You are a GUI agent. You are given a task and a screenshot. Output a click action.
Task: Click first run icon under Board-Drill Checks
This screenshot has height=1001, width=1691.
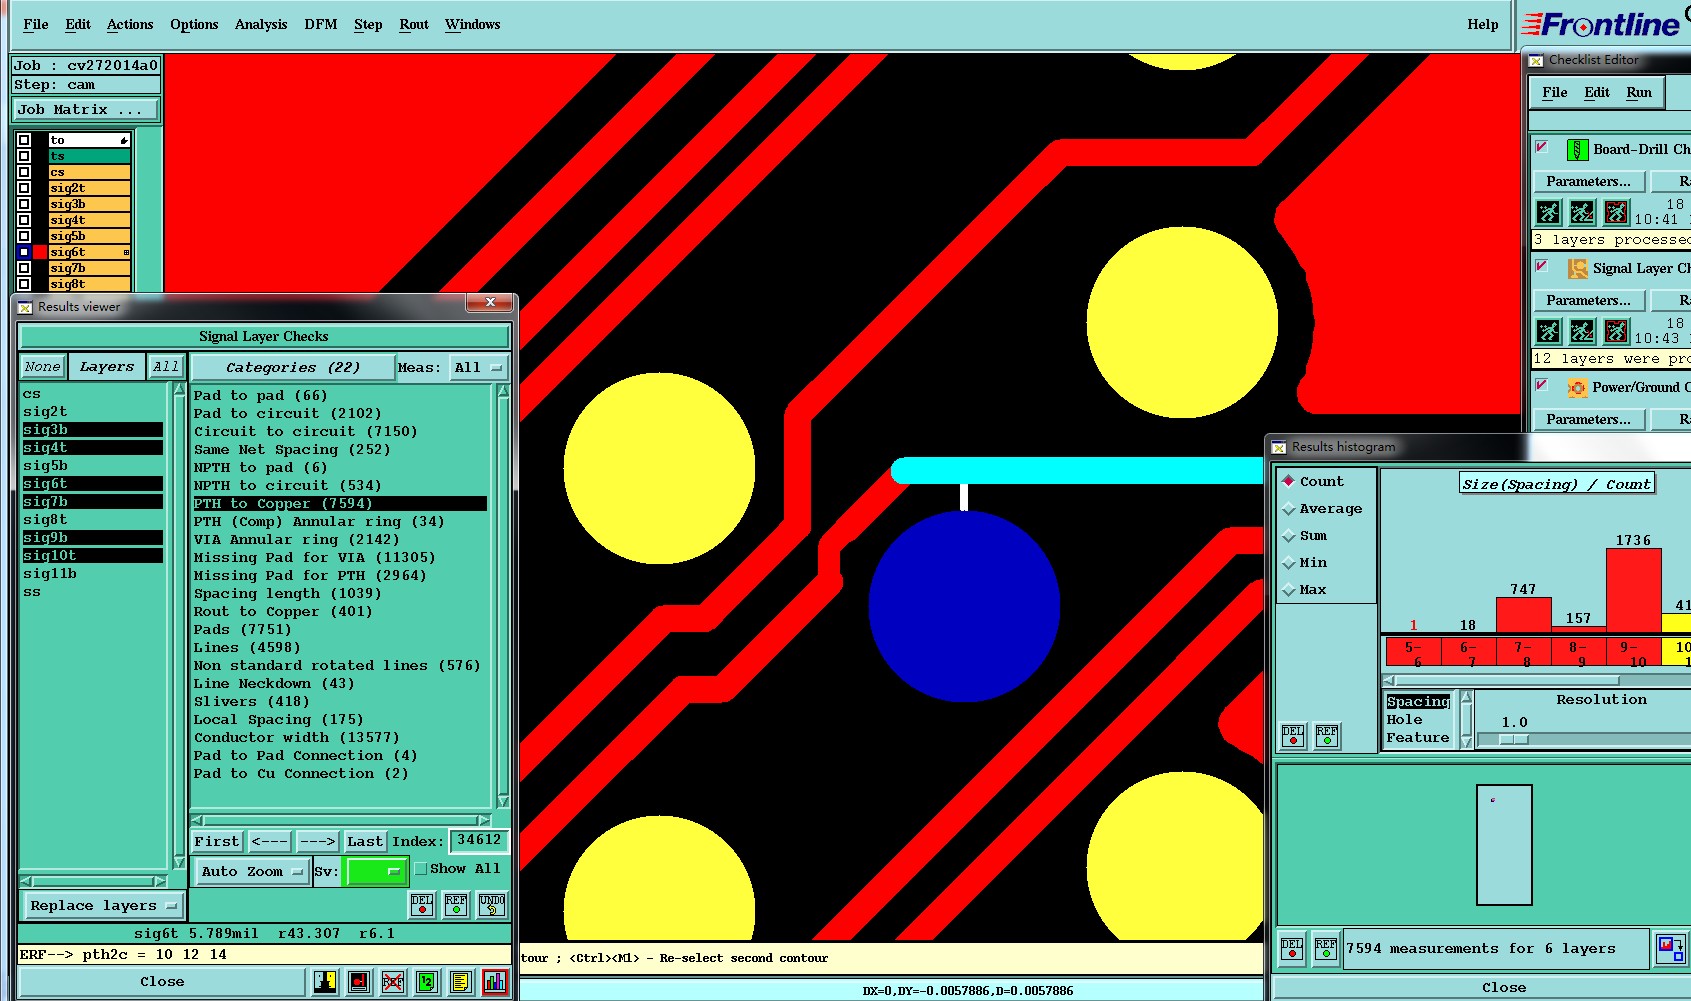point(1548,212)
